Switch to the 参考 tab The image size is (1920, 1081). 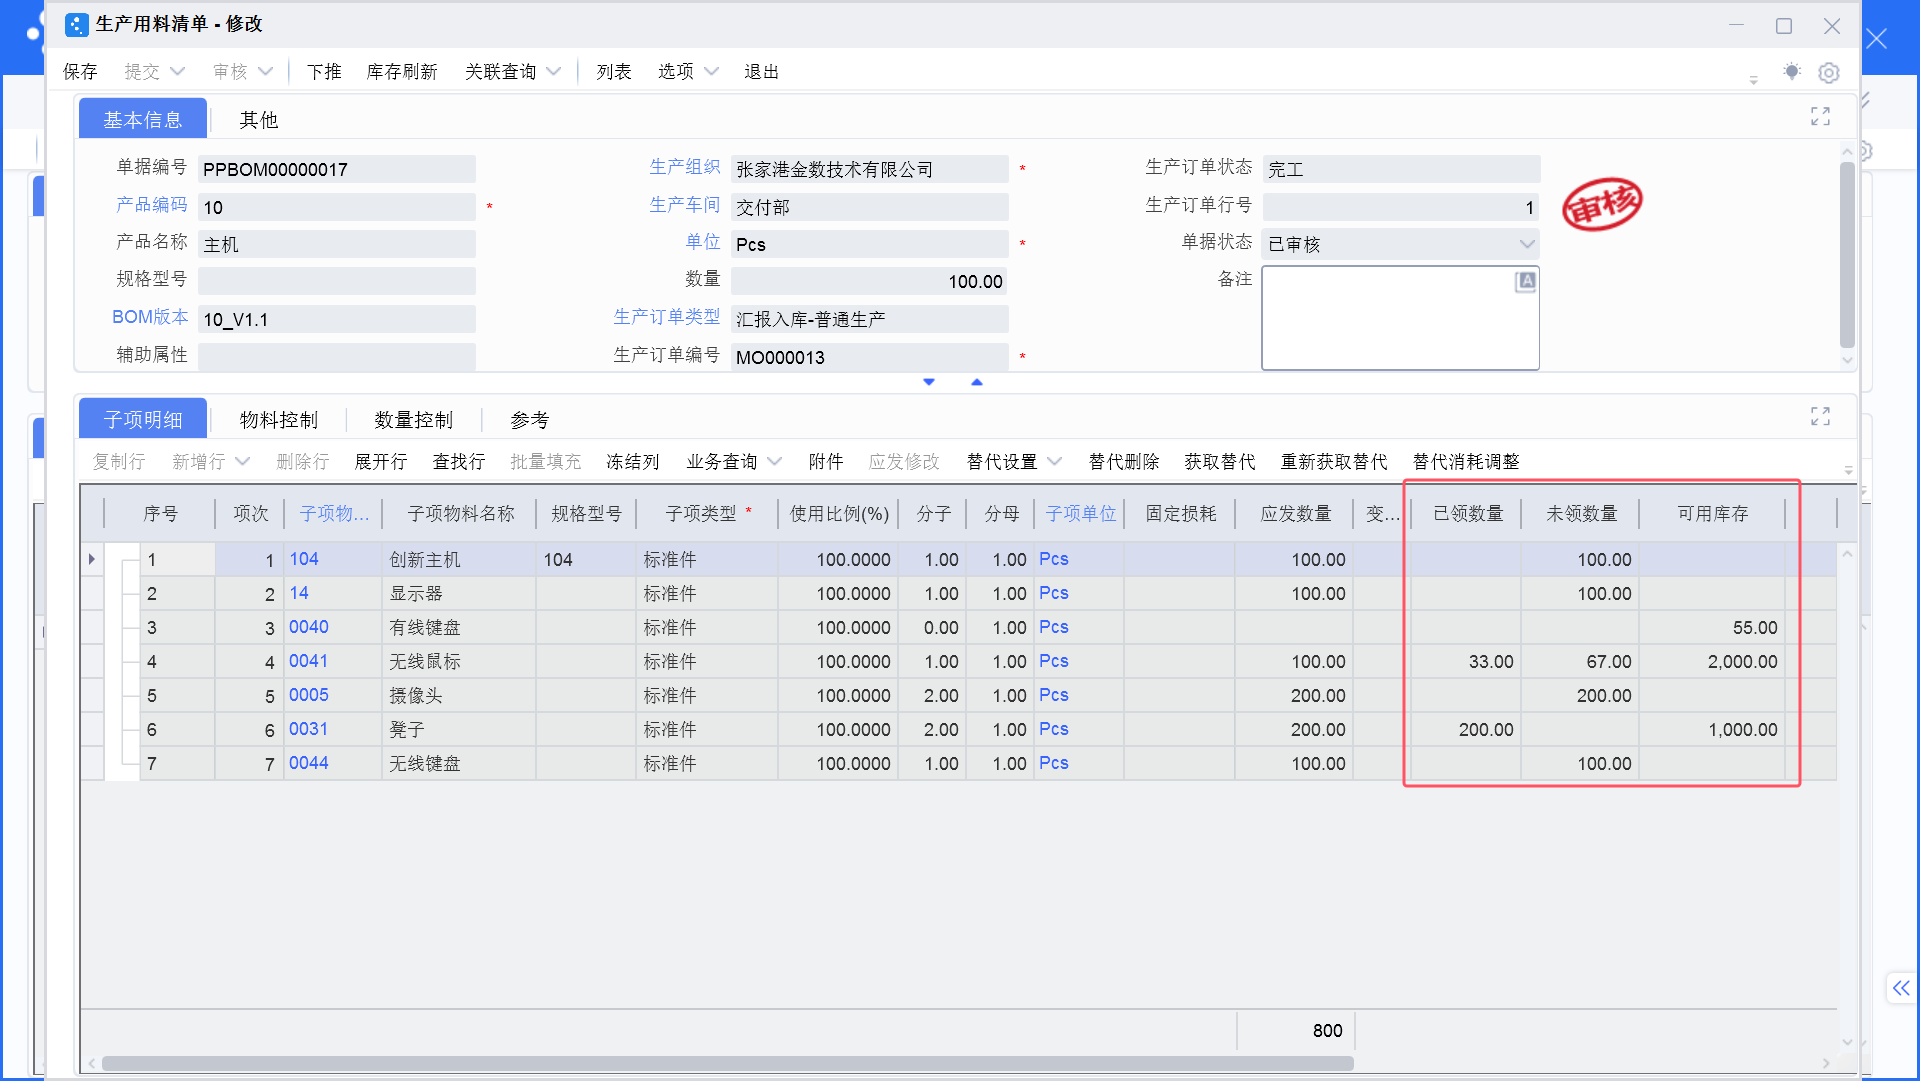[530, 419]
